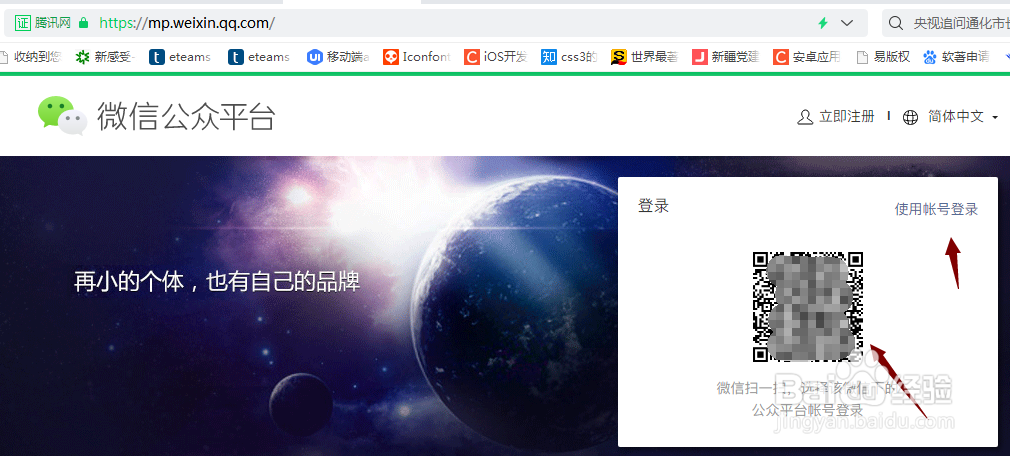The height and width of the screenshot is (456, 1010).
Task: Click the 立即注册 register link
Action: pos(846,117)
